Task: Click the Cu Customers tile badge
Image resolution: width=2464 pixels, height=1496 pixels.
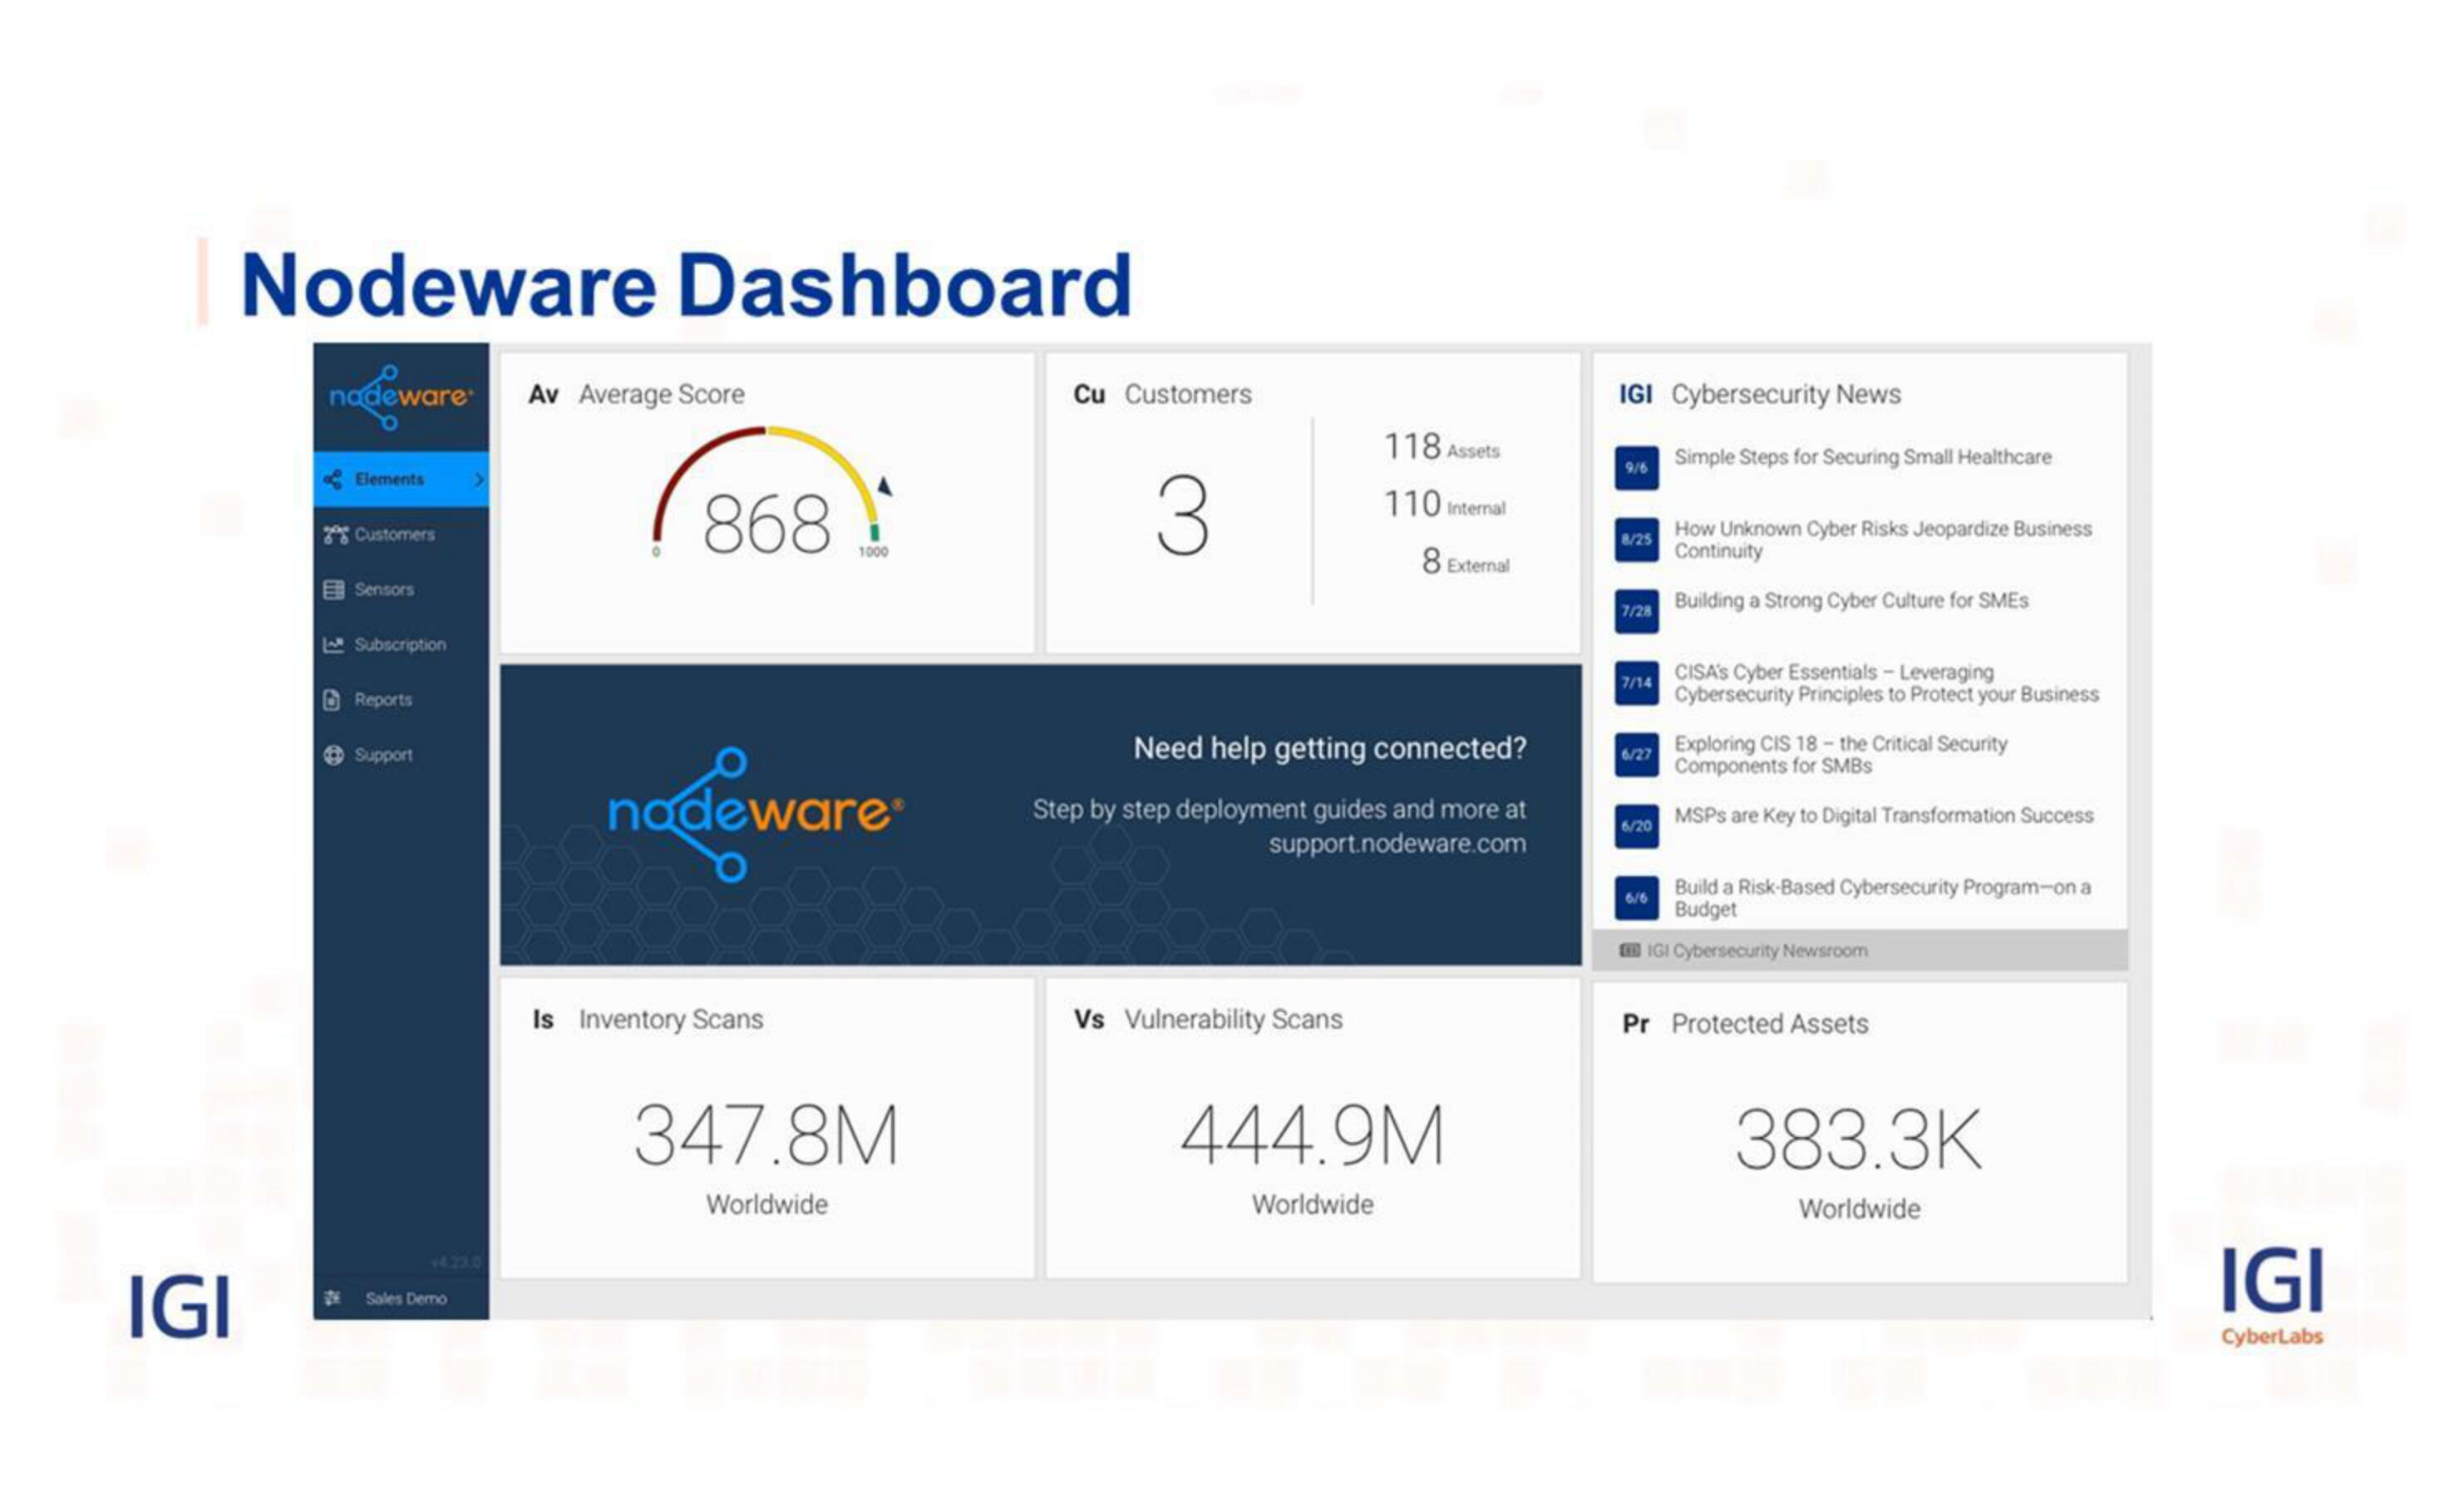Action: (x=1089, y=394)
